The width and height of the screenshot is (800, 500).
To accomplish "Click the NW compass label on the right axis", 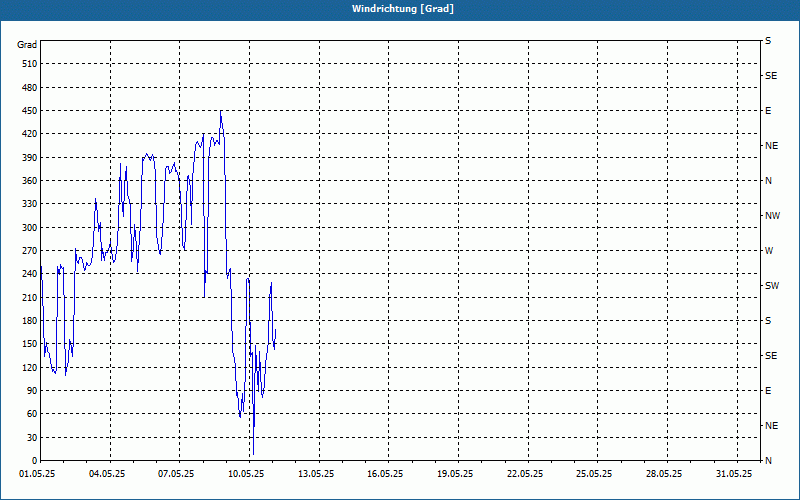I will 772,216.
